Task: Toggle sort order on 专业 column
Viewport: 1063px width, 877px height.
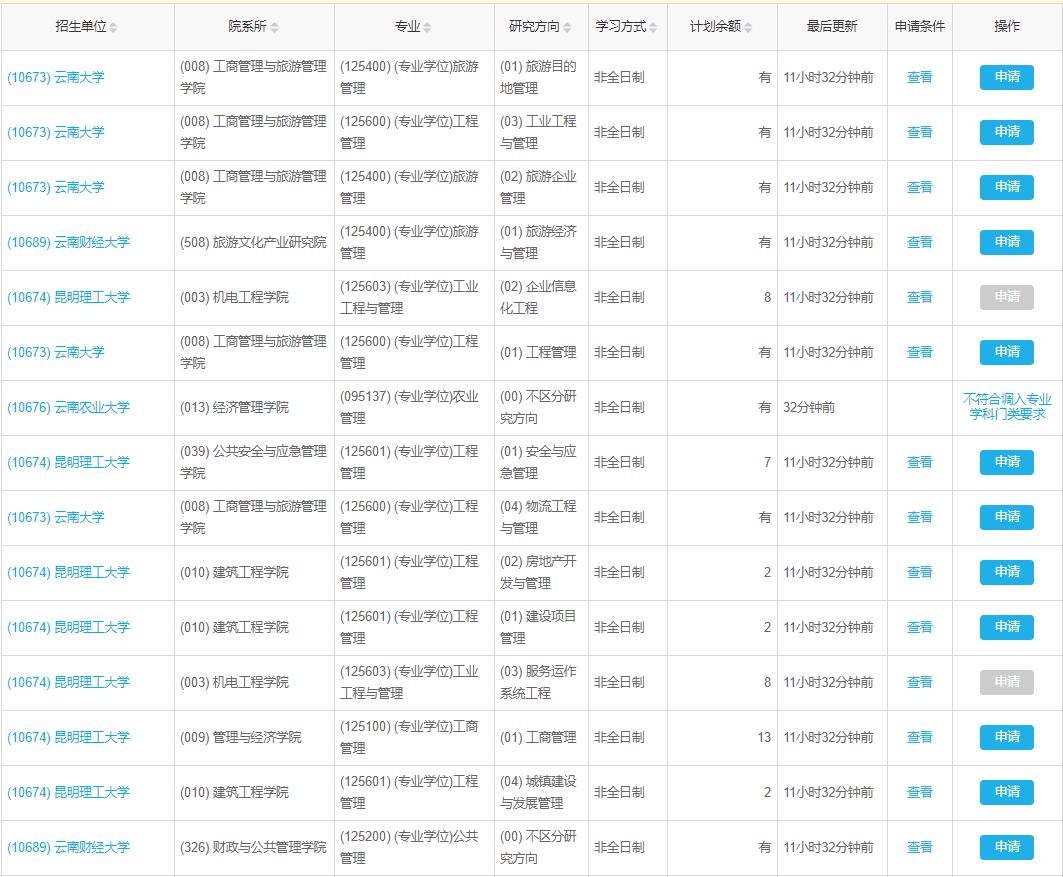Action: tap(427, 28)
